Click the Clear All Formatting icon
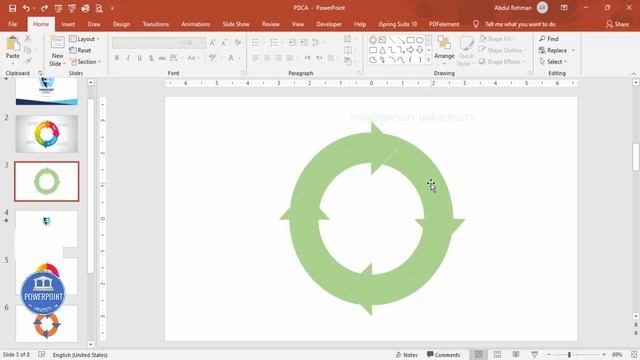Screen dimensions: 640x360 [x=238, y=43]
